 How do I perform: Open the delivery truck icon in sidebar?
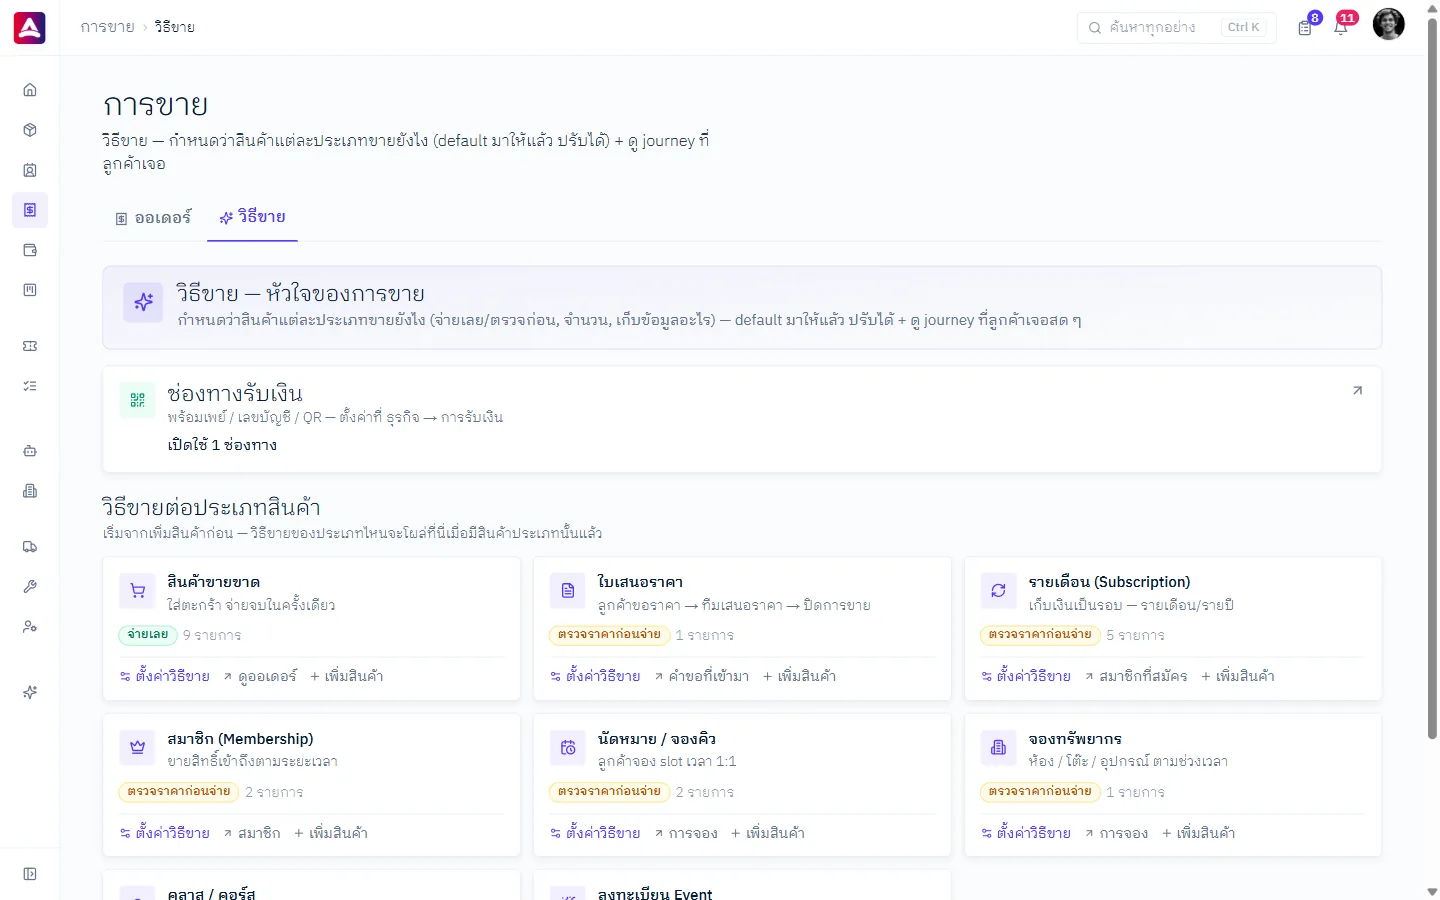(30, 547)
